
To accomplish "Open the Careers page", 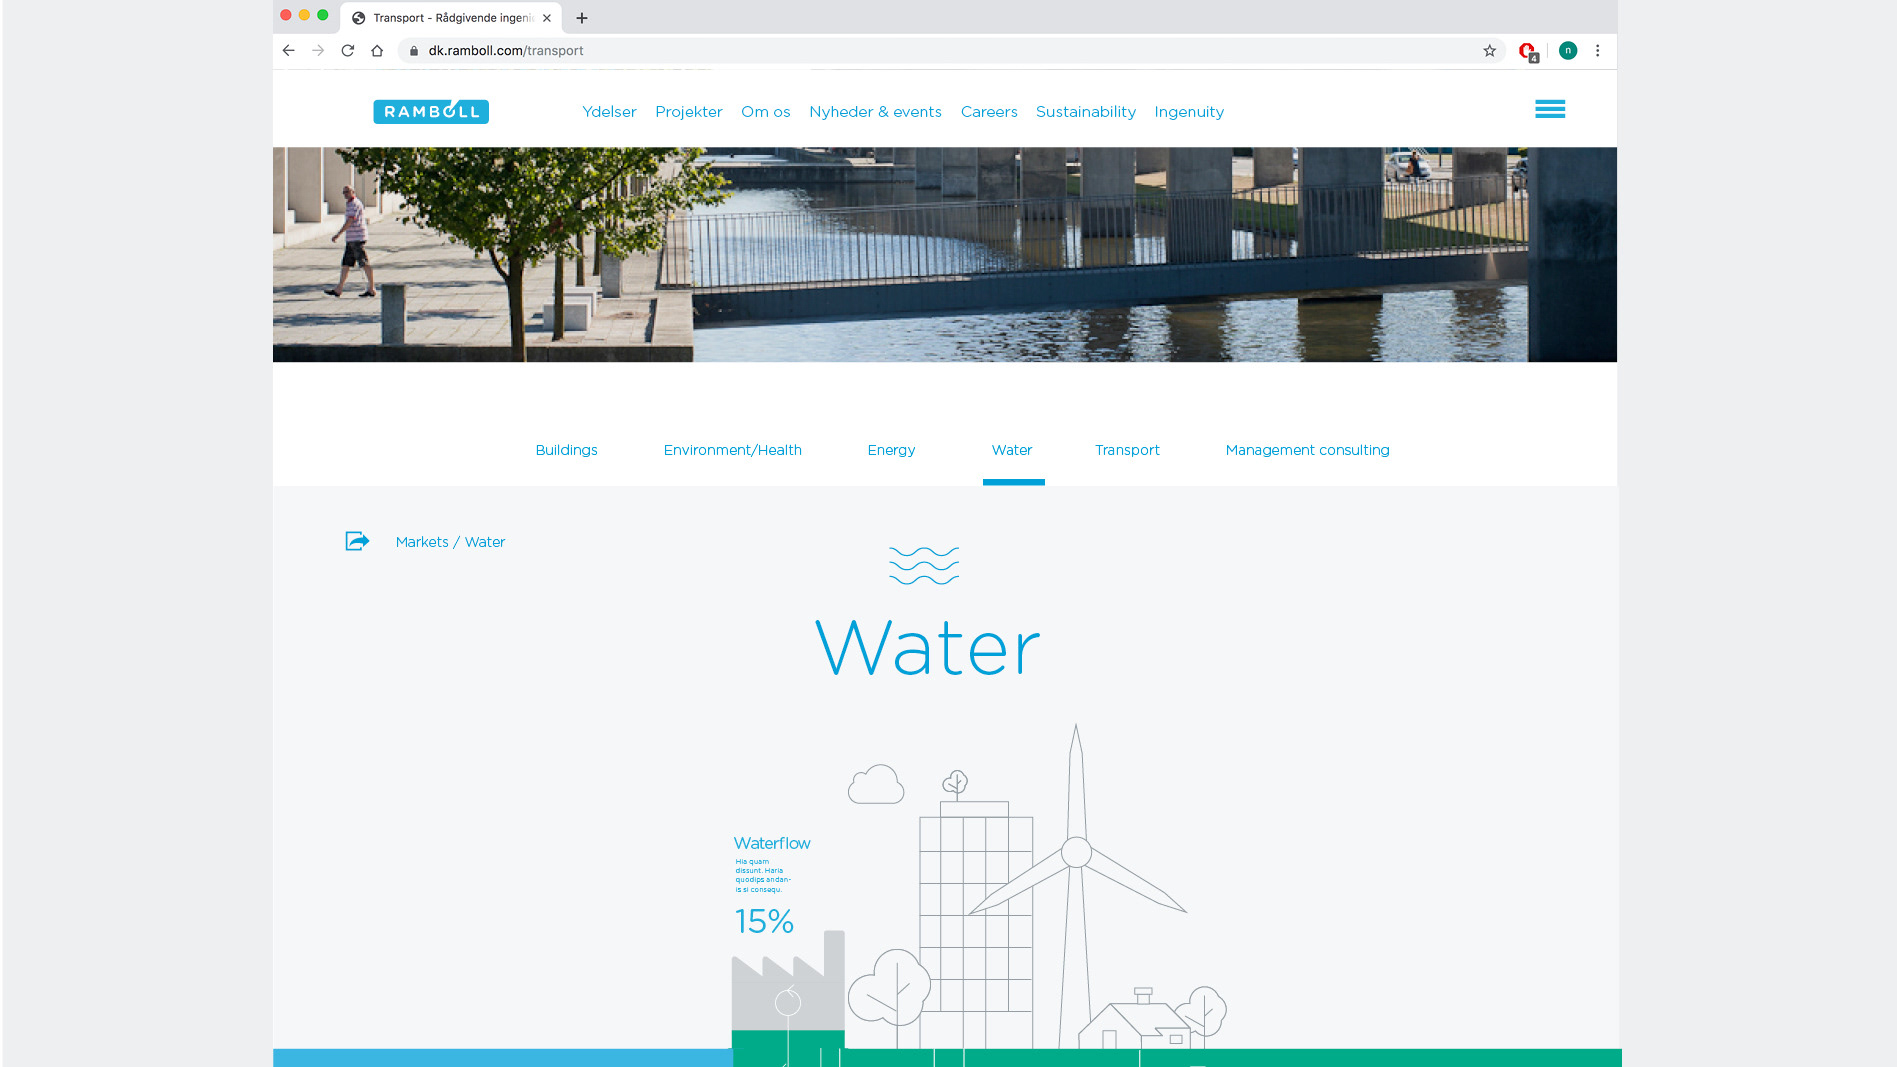I will 989,112.
